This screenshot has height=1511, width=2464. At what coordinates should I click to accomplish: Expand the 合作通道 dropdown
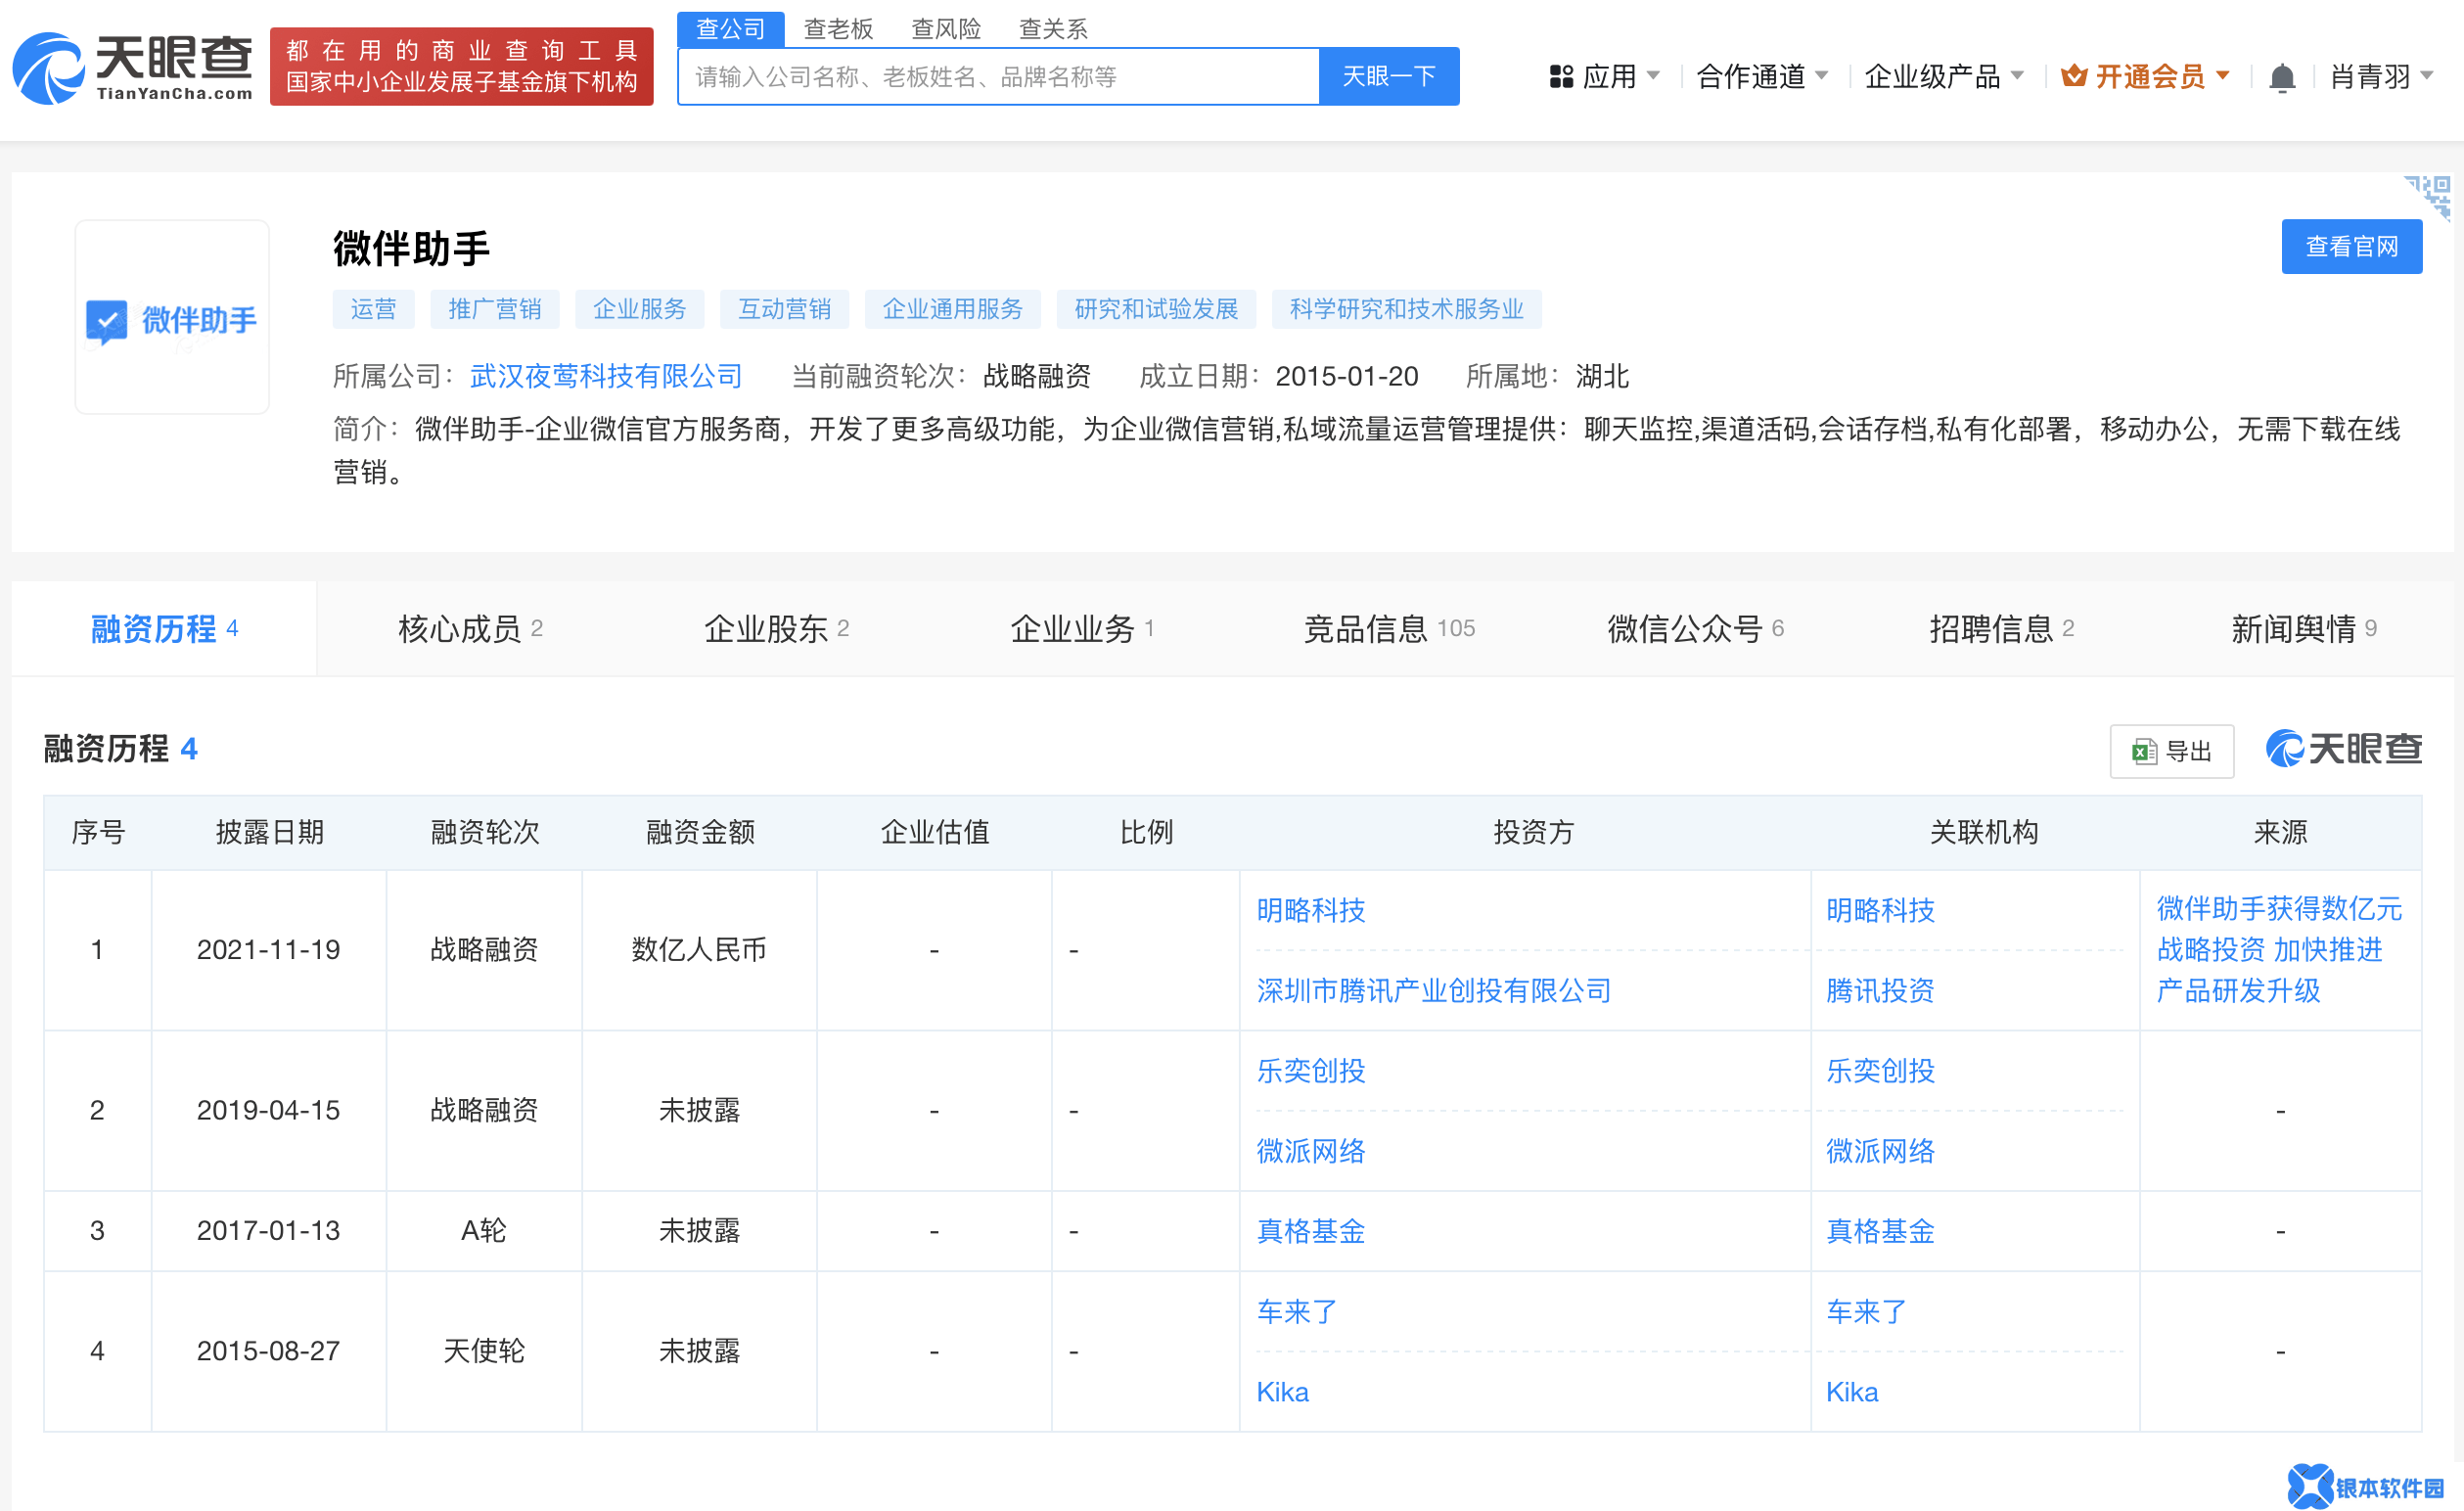tap(1762, 77)
